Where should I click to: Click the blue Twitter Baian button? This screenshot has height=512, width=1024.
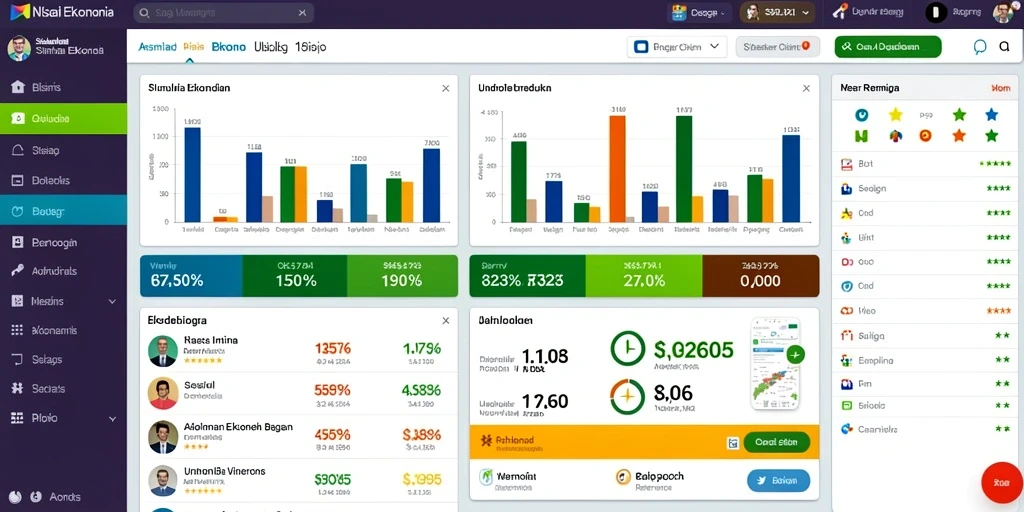pyautogui.click(x=778, y=481)
